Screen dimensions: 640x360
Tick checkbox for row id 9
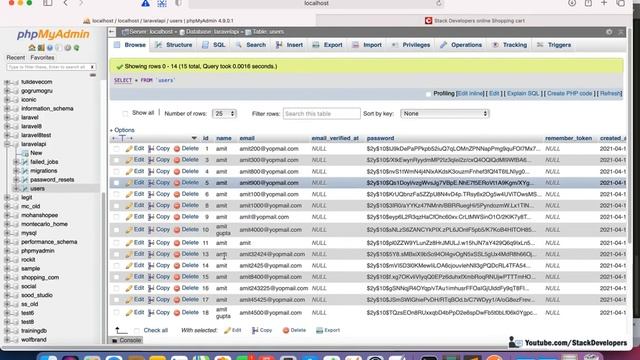pos(117,217)
